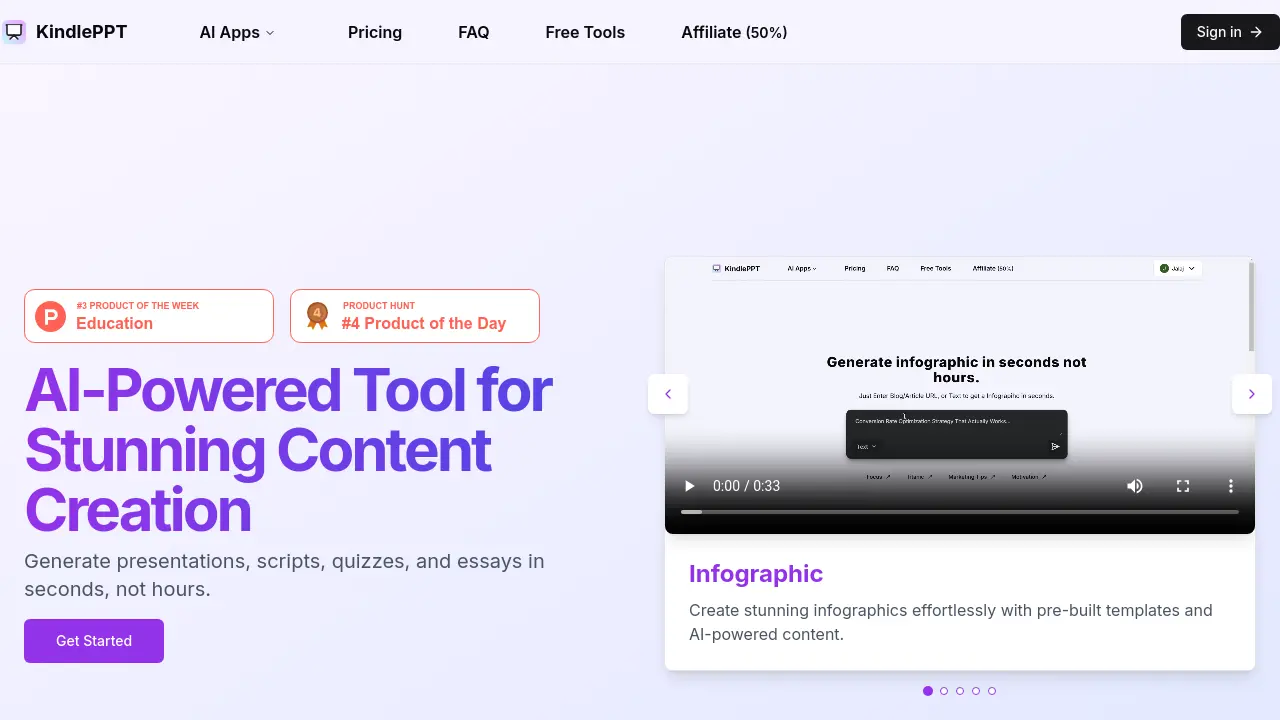Click the KindlePPT logo icon
Image resolution: width=1280 pixels, height=720 pixels.
(14, 31)
